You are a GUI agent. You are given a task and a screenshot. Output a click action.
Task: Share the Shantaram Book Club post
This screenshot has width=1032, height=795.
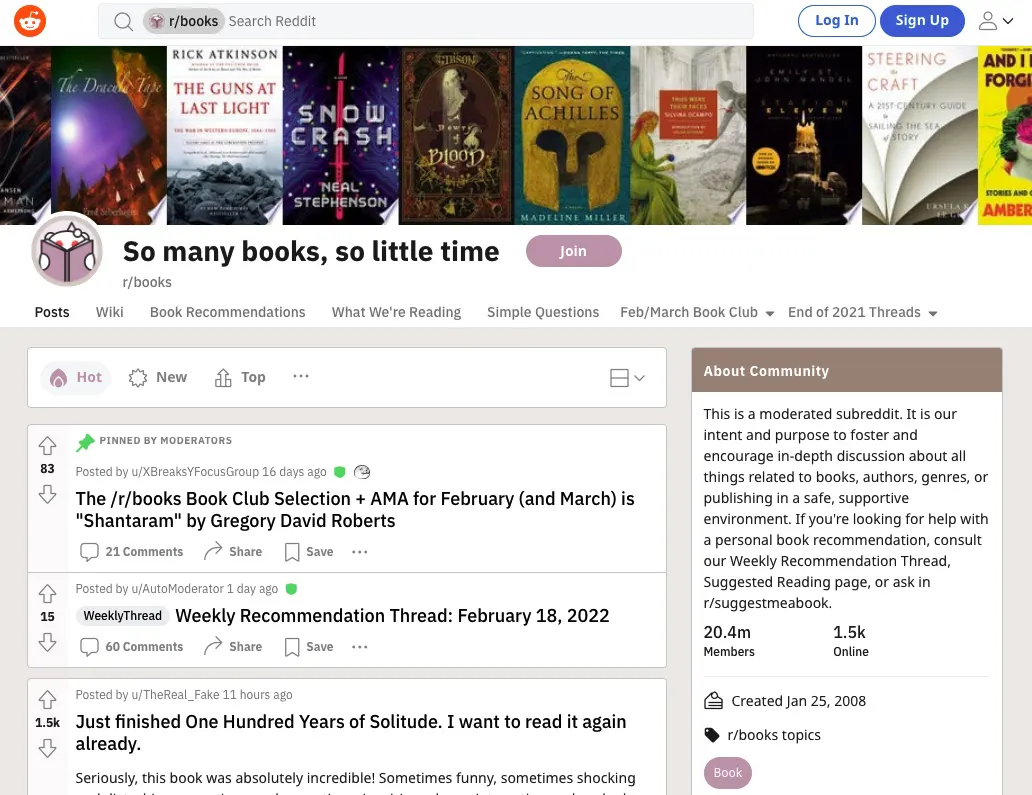pos(233,551)
